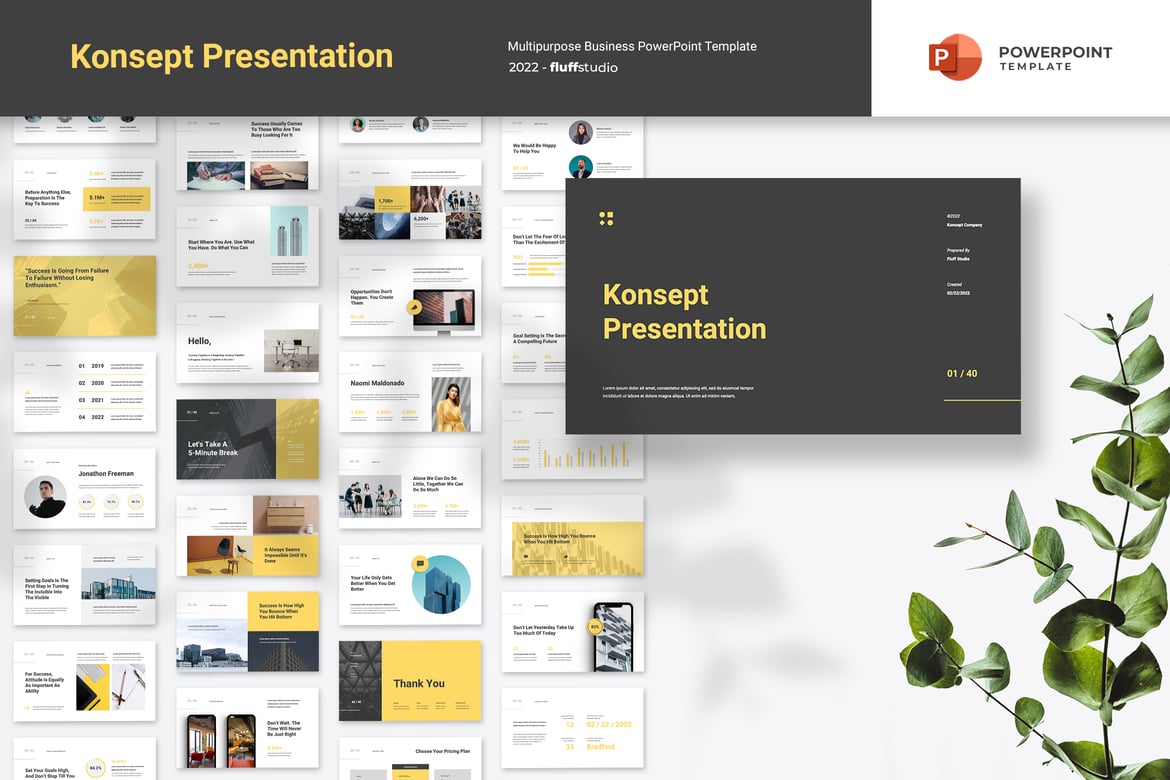
Task: Click the PowerPoint logo icon
Action: tap(954, 57)
